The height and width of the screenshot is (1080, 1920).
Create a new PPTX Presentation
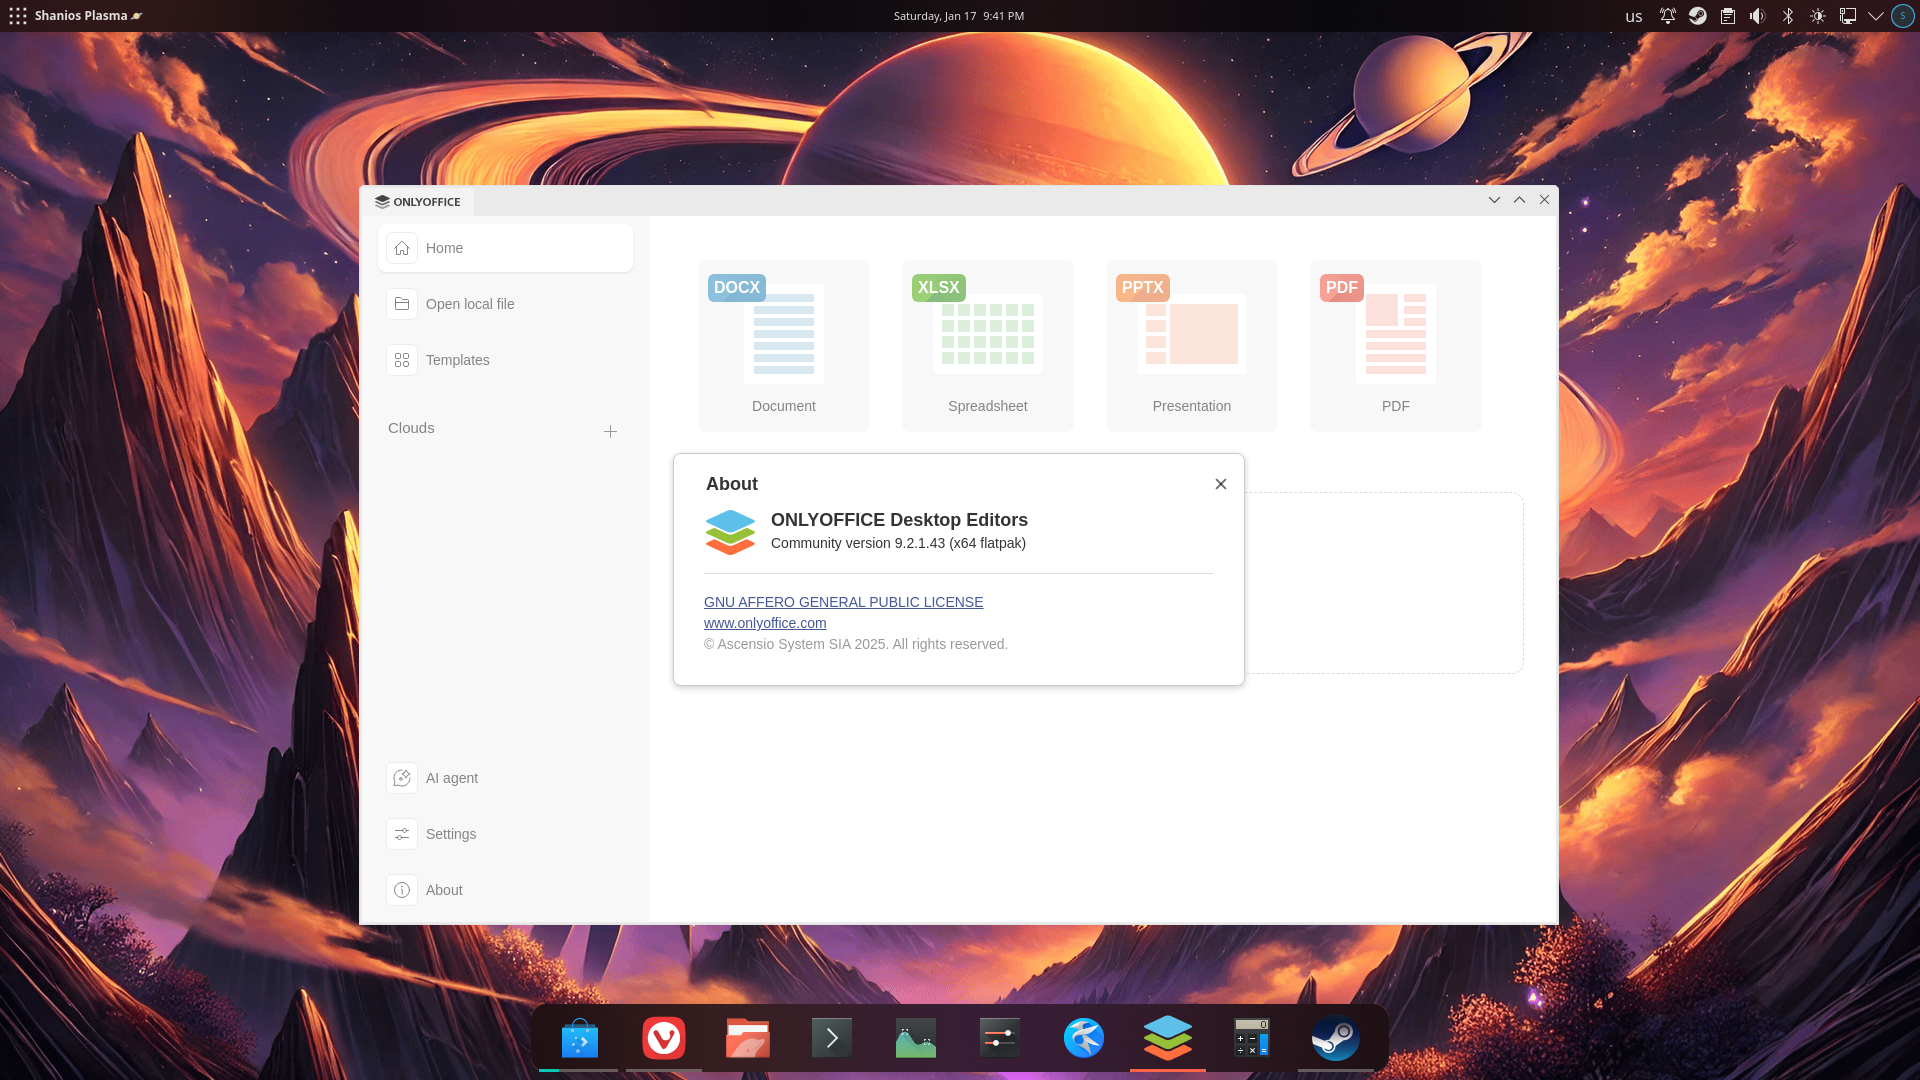(x=1191, y=345)
